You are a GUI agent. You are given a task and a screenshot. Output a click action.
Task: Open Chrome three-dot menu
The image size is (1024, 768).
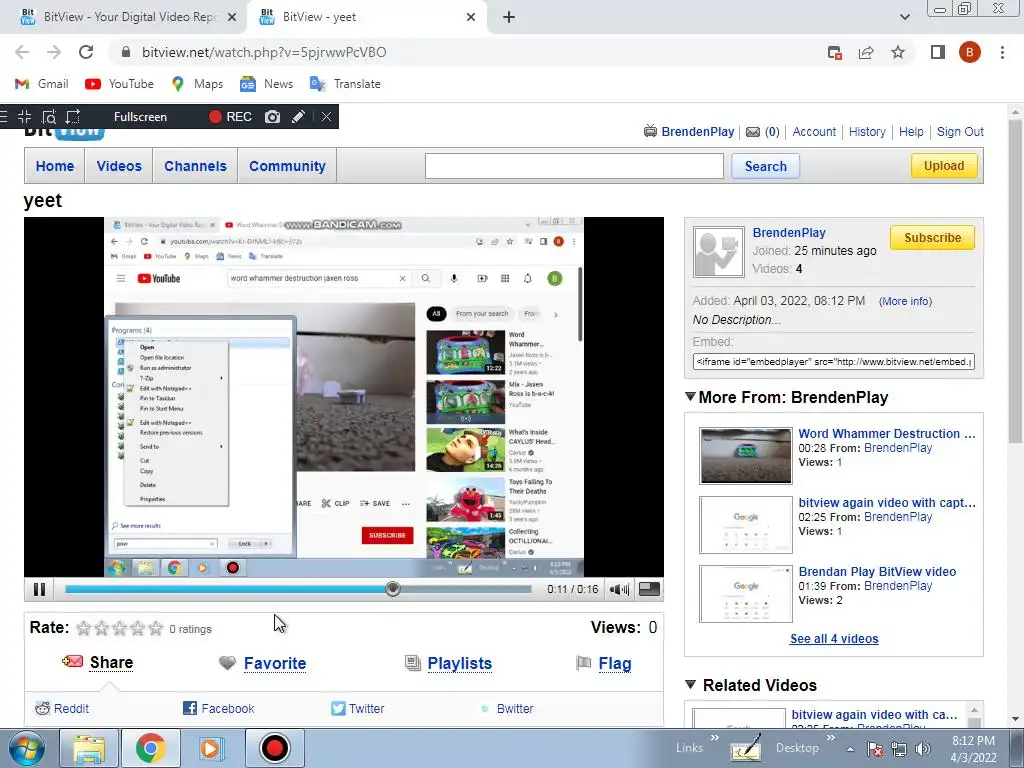tap(1002, 52)
